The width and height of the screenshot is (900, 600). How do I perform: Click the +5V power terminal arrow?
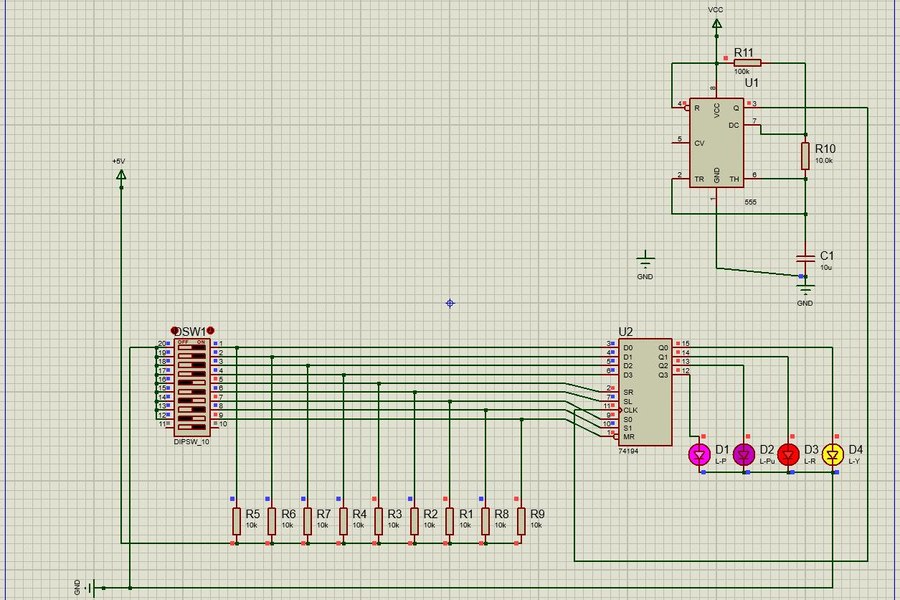tap(121, 175)
